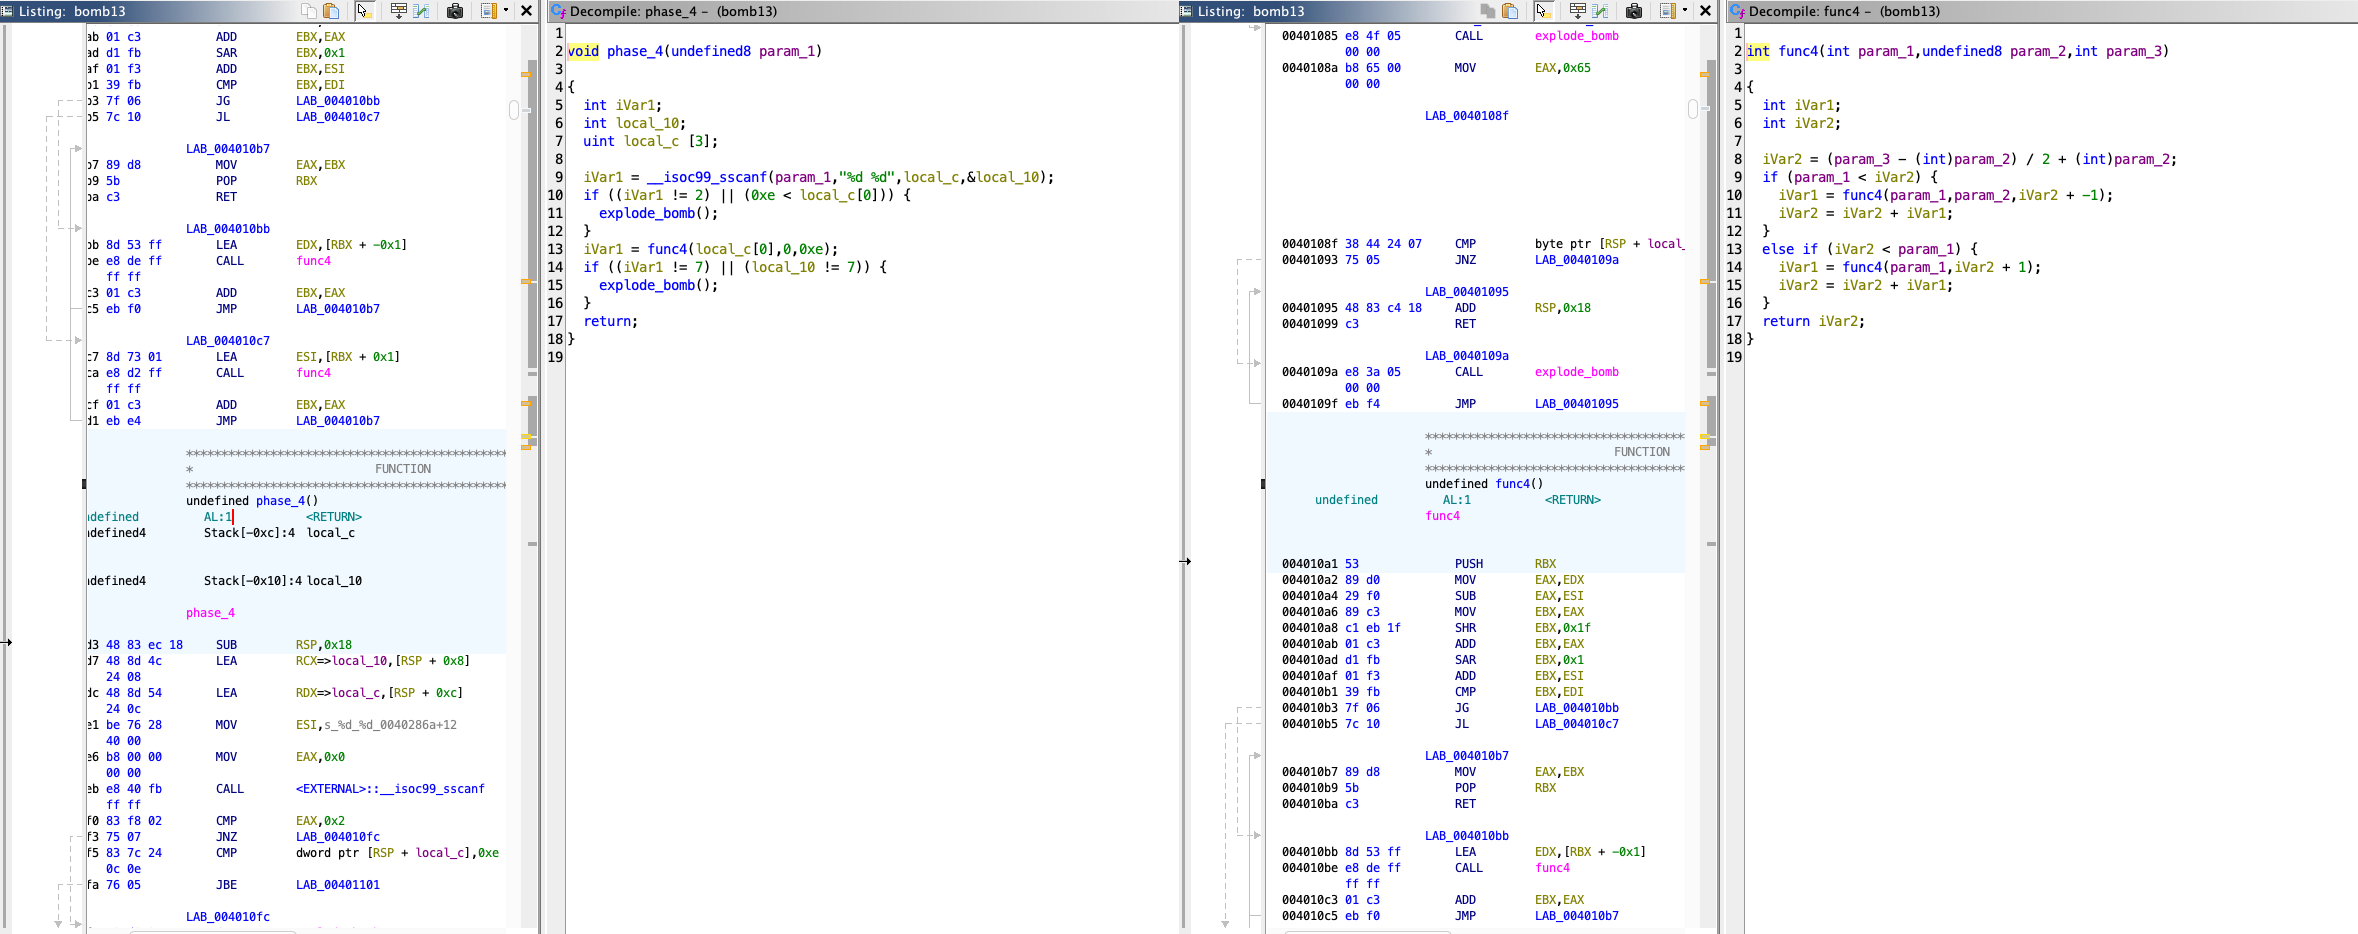The height and width of the screenshot is (934, 2358).
Task: Click the Paste icon in the right Listing toolbar
Action: pos(1510,11)
